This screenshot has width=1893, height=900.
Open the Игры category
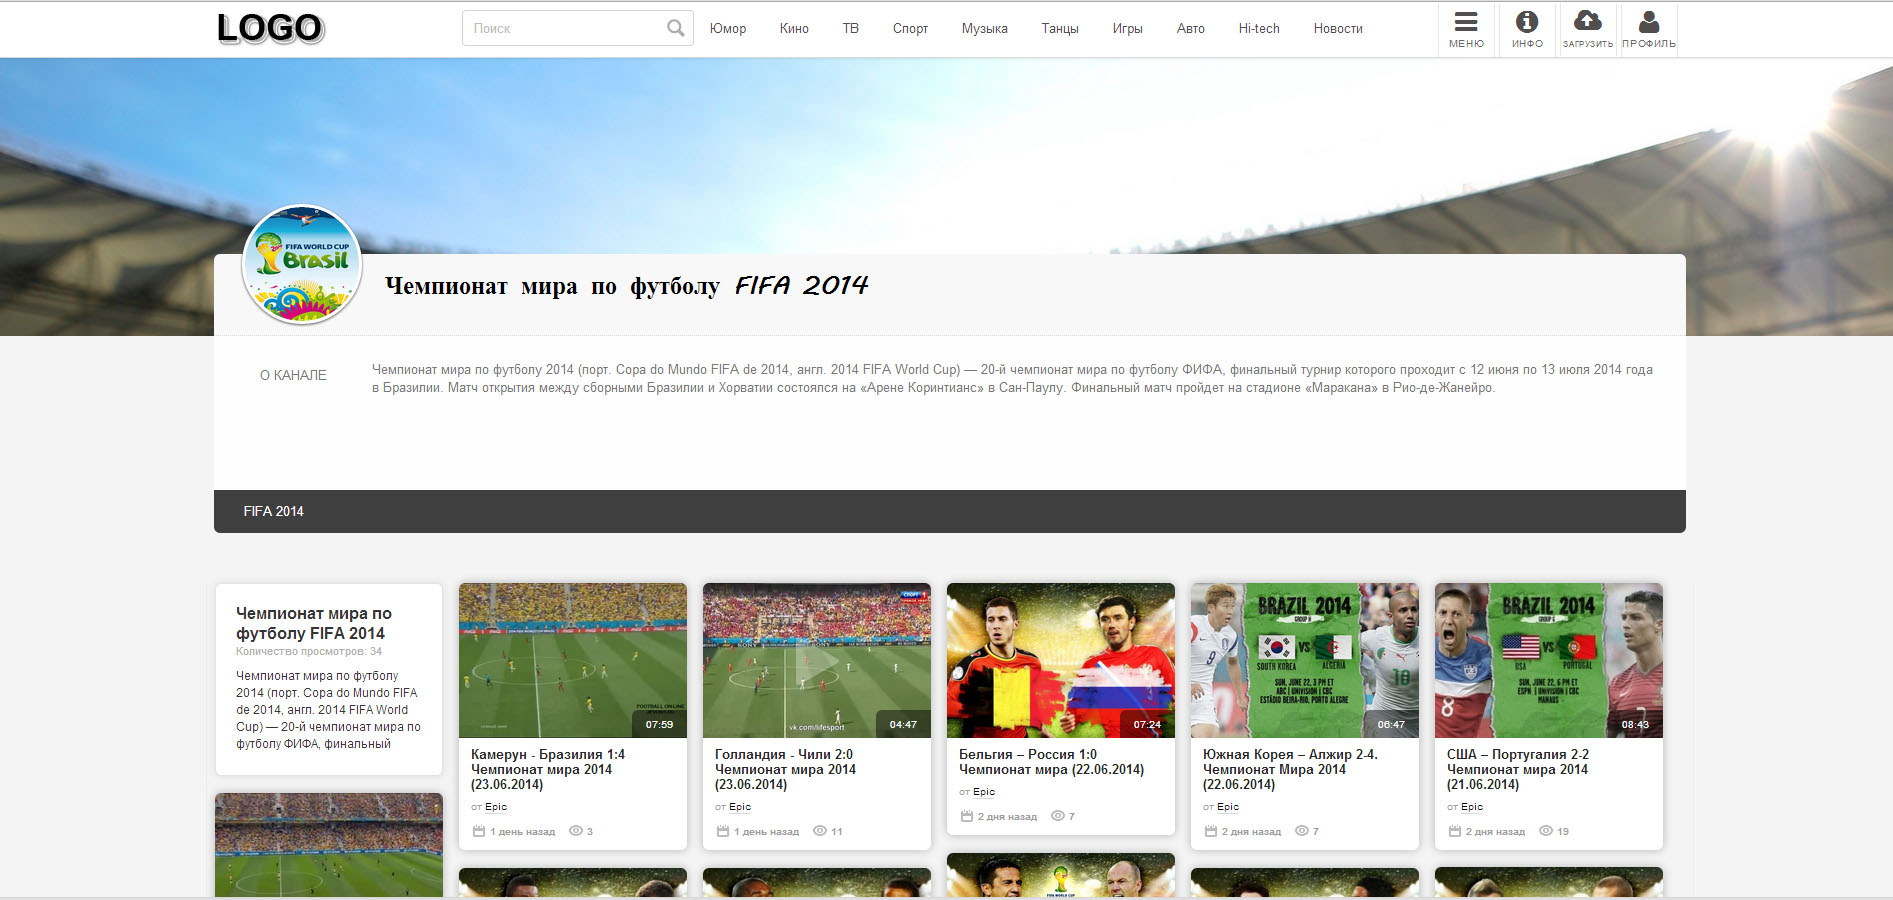pyautogui.click(x=1127, y=28)
